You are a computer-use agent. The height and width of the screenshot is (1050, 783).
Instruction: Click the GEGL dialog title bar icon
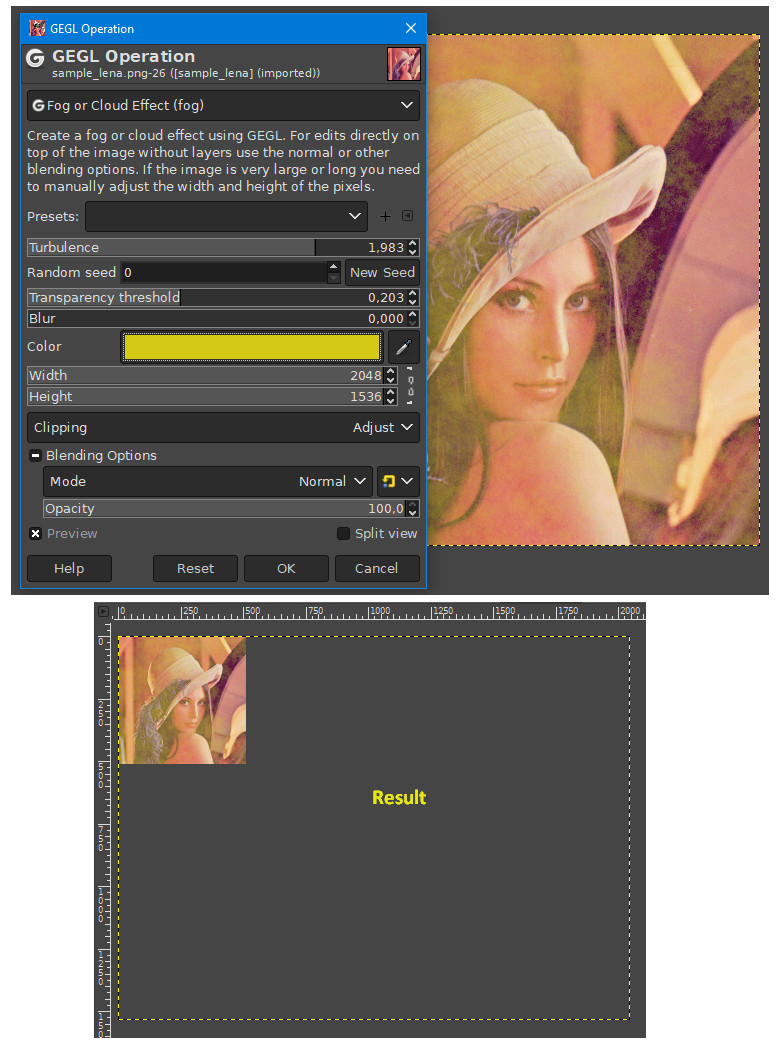(37, 28)
